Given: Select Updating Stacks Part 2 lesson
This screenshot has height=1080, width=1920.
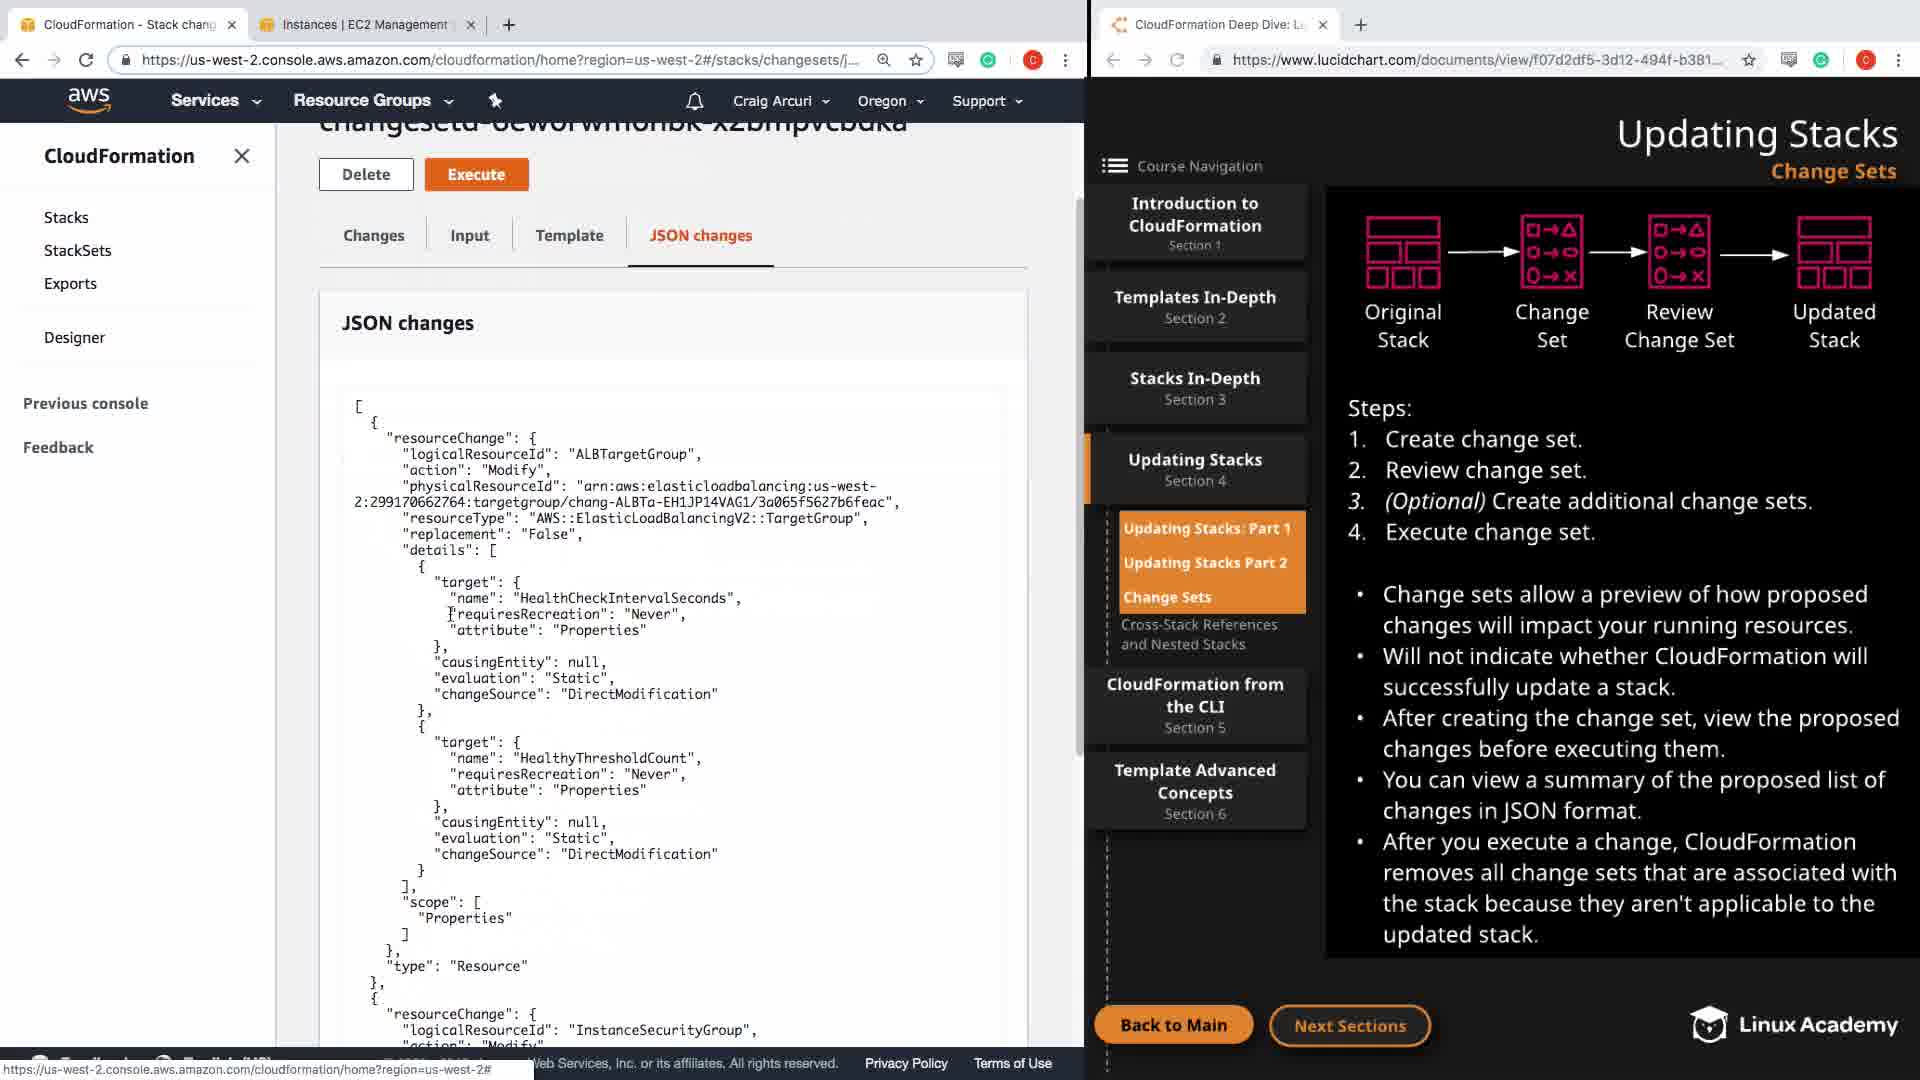Looking at the screenshot, I should pyautogui.click(x=1205, y=563).
